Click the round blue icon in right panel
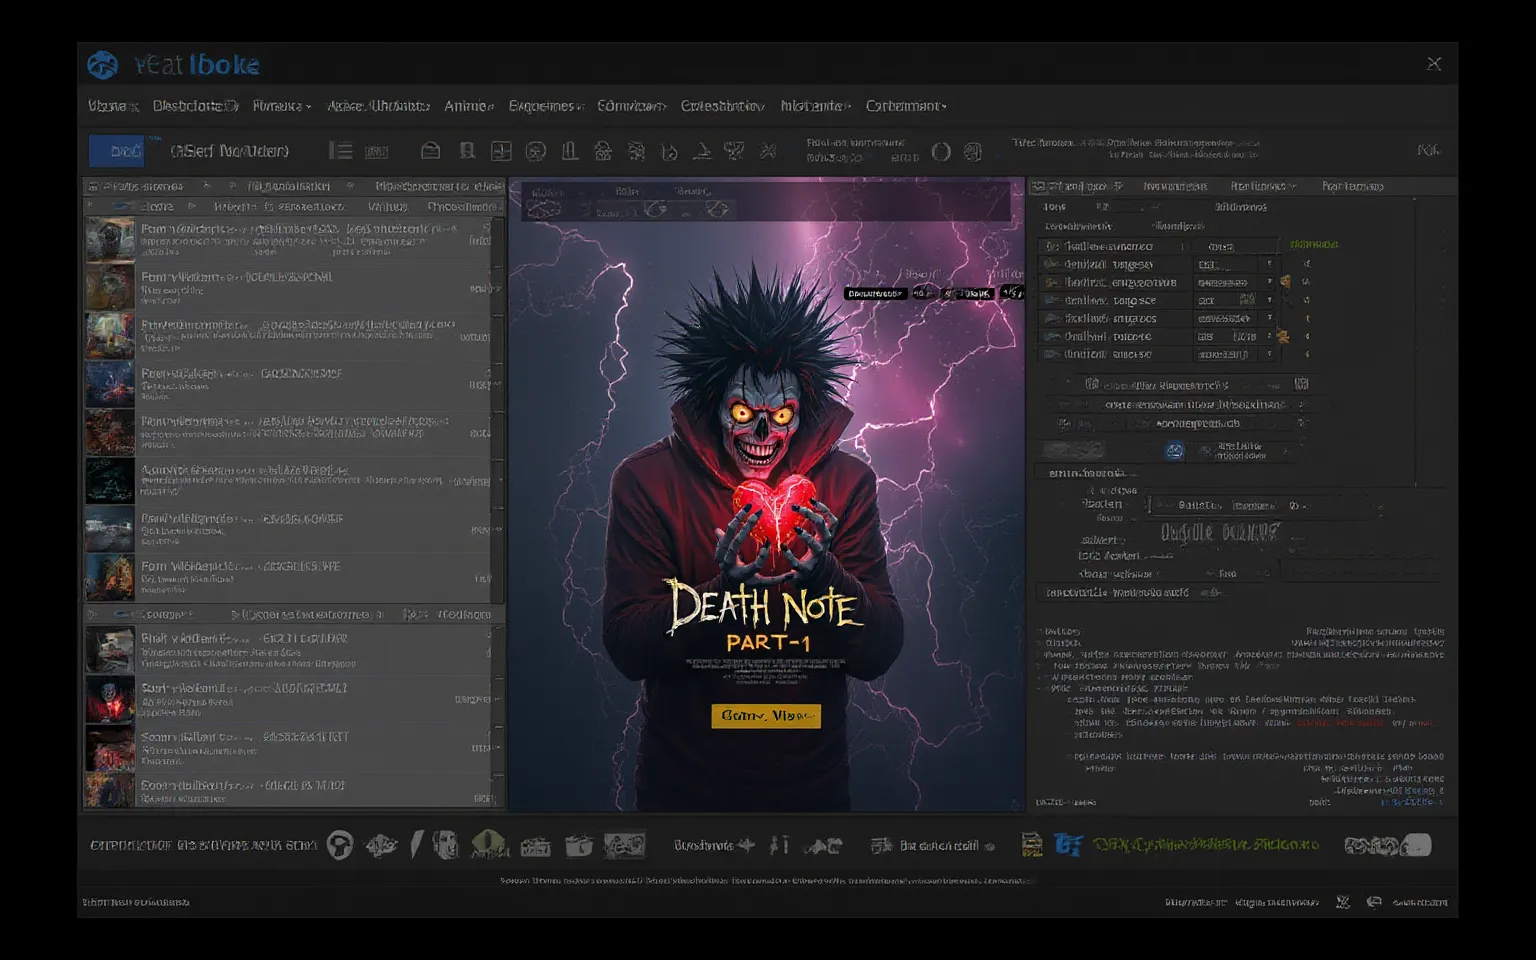The height and width of the screenshot is (960, 1536). [x=1175, y=451]
